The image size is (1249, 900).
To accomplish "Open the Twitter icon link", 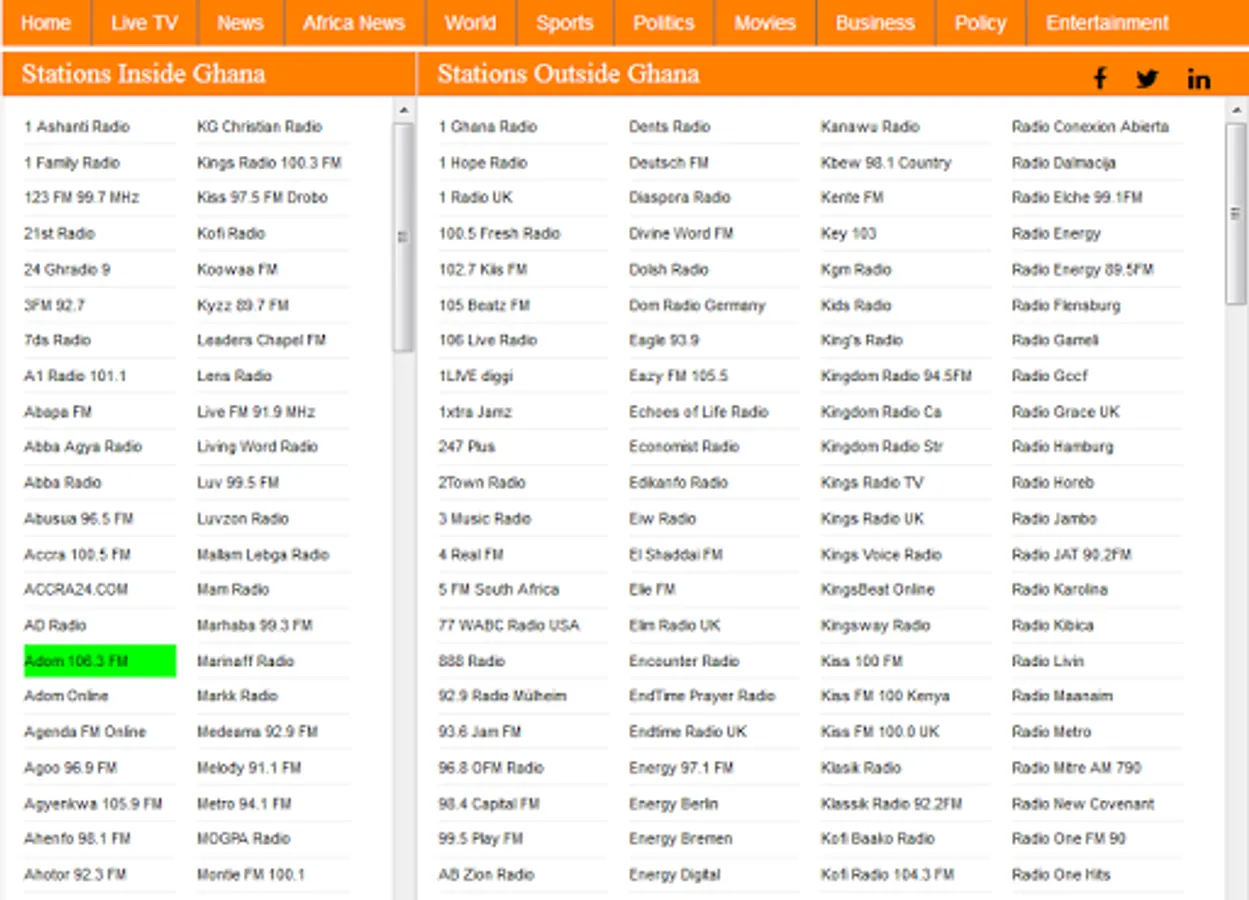I will coord(1147,78).
